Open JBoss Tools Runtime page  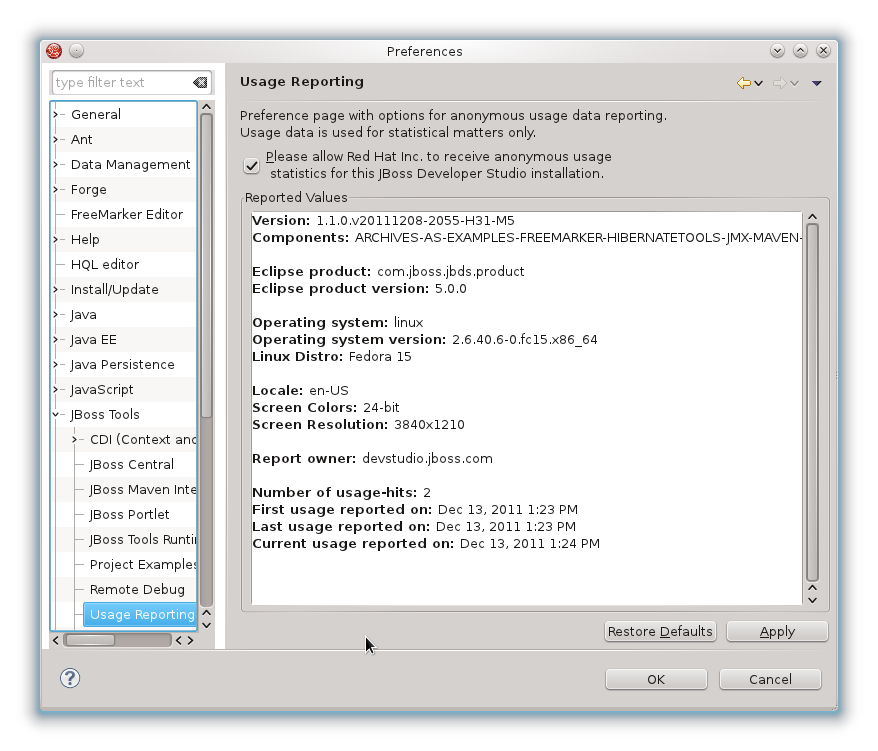pyautogui.click(x=143, y=539)
